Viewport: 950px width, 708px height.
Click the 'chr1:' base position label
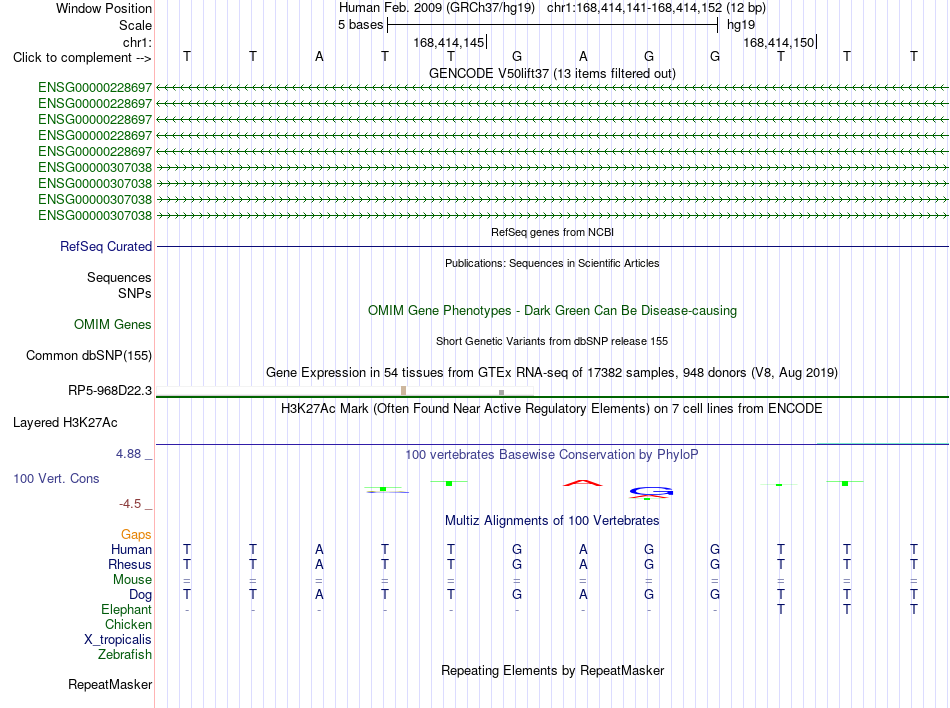point(137,42)
